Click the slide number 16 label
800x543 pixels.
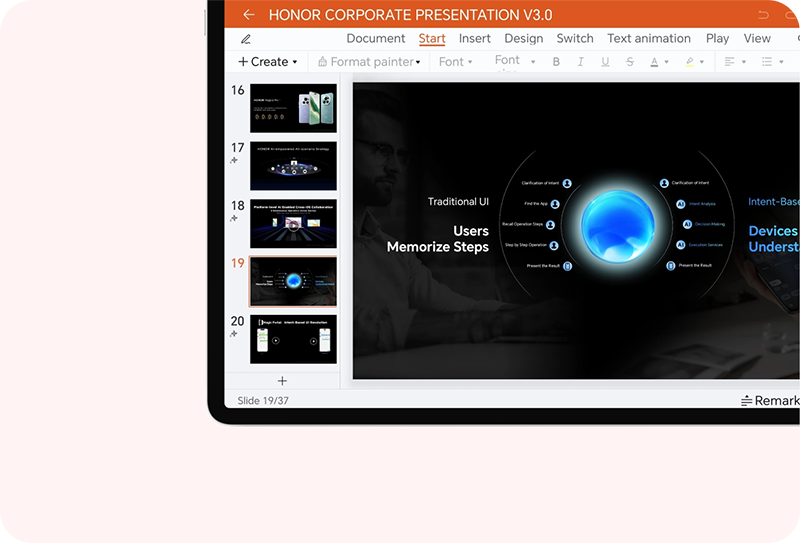click(237, 90)
